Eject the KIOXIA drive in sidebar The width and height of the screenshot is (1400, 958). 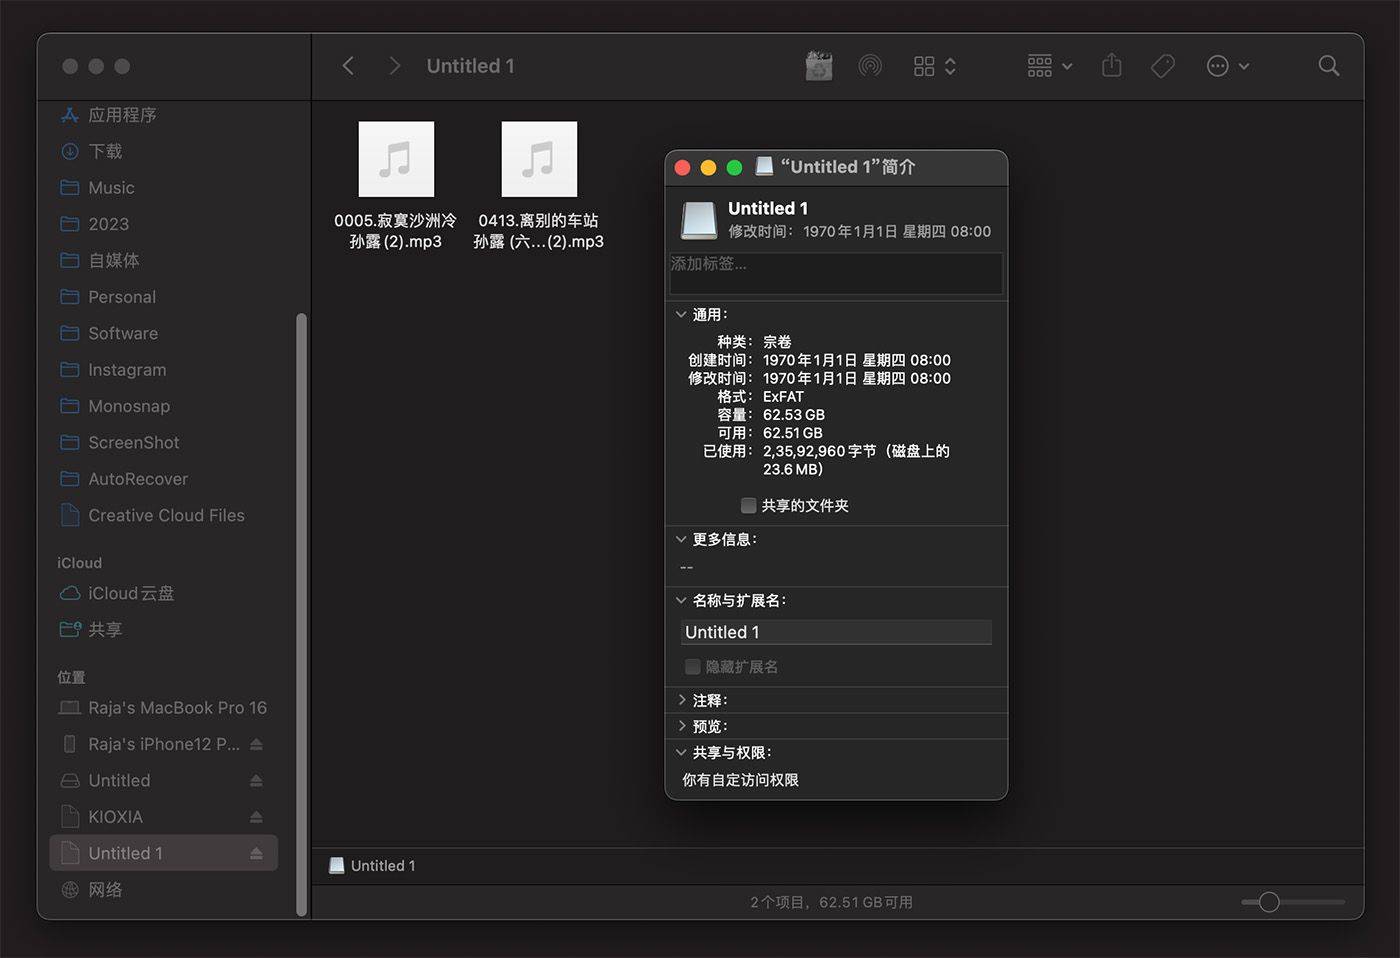(256, 817)
